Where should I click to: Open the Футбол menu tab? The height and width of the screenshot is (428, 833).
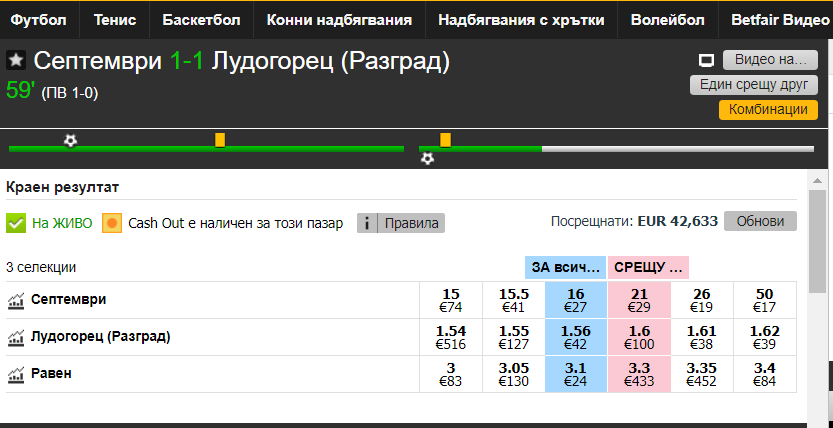pyautogui.click(x=39, y=20)
